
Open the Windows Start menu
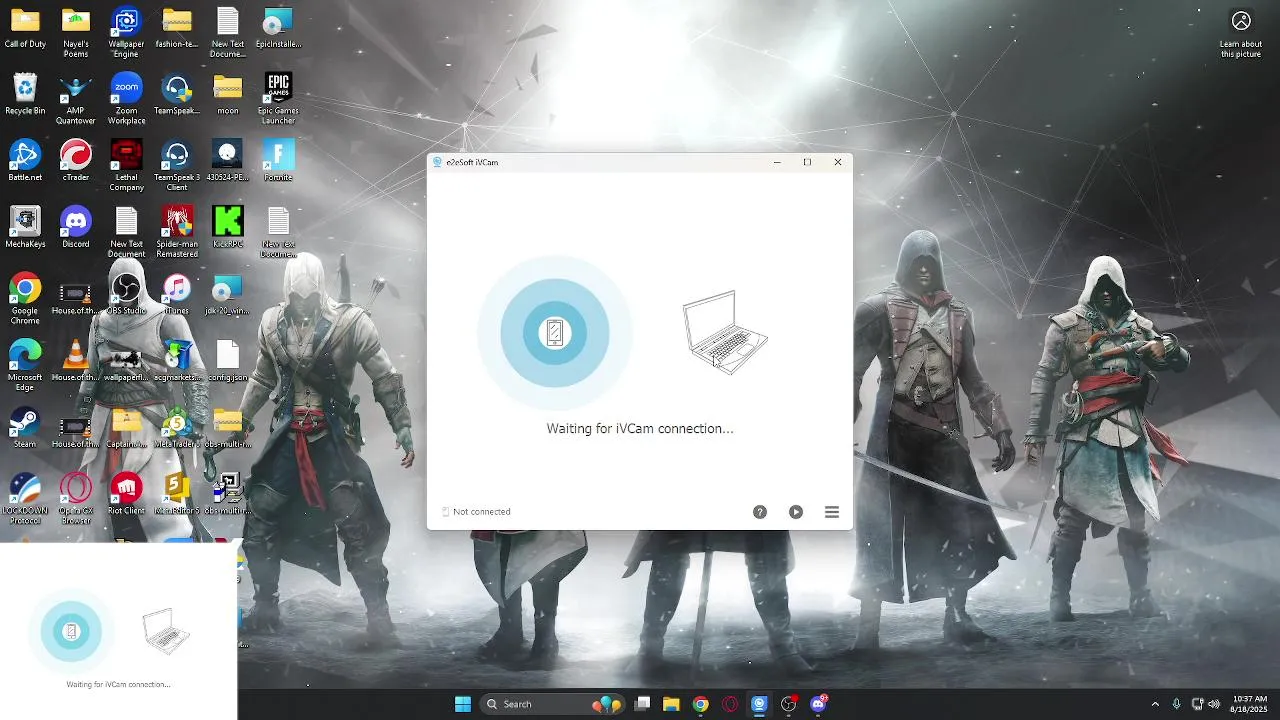463,704
